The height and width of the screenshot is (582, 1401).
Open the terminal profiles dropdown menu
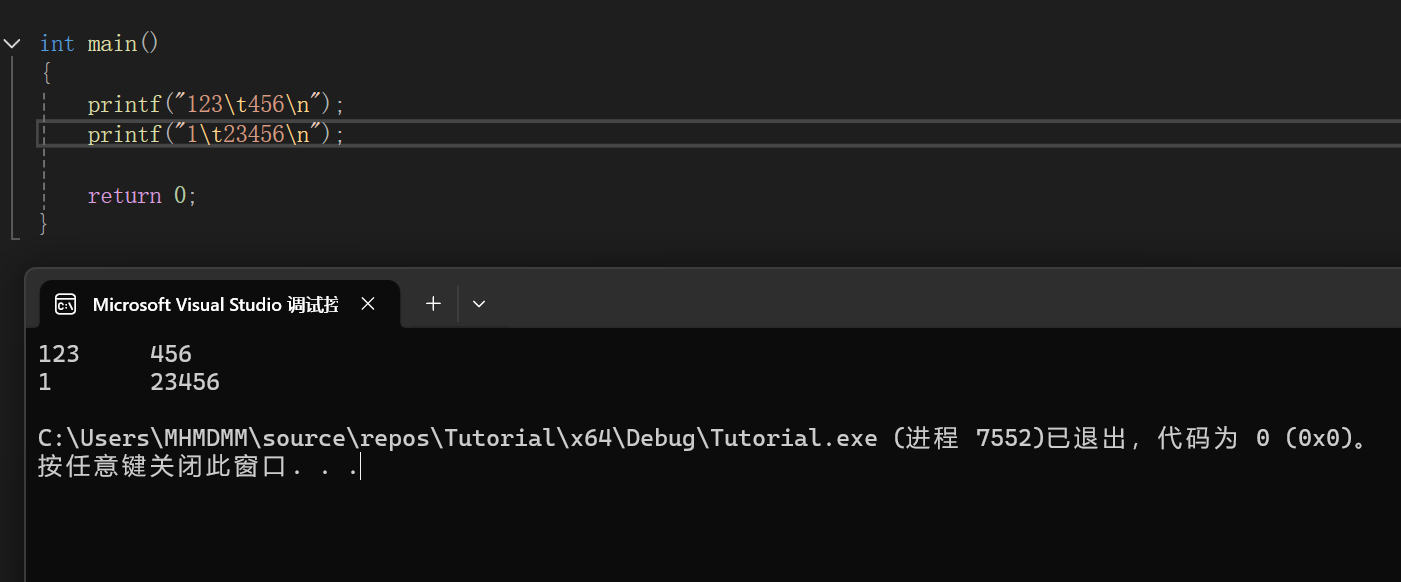point(479,304)
